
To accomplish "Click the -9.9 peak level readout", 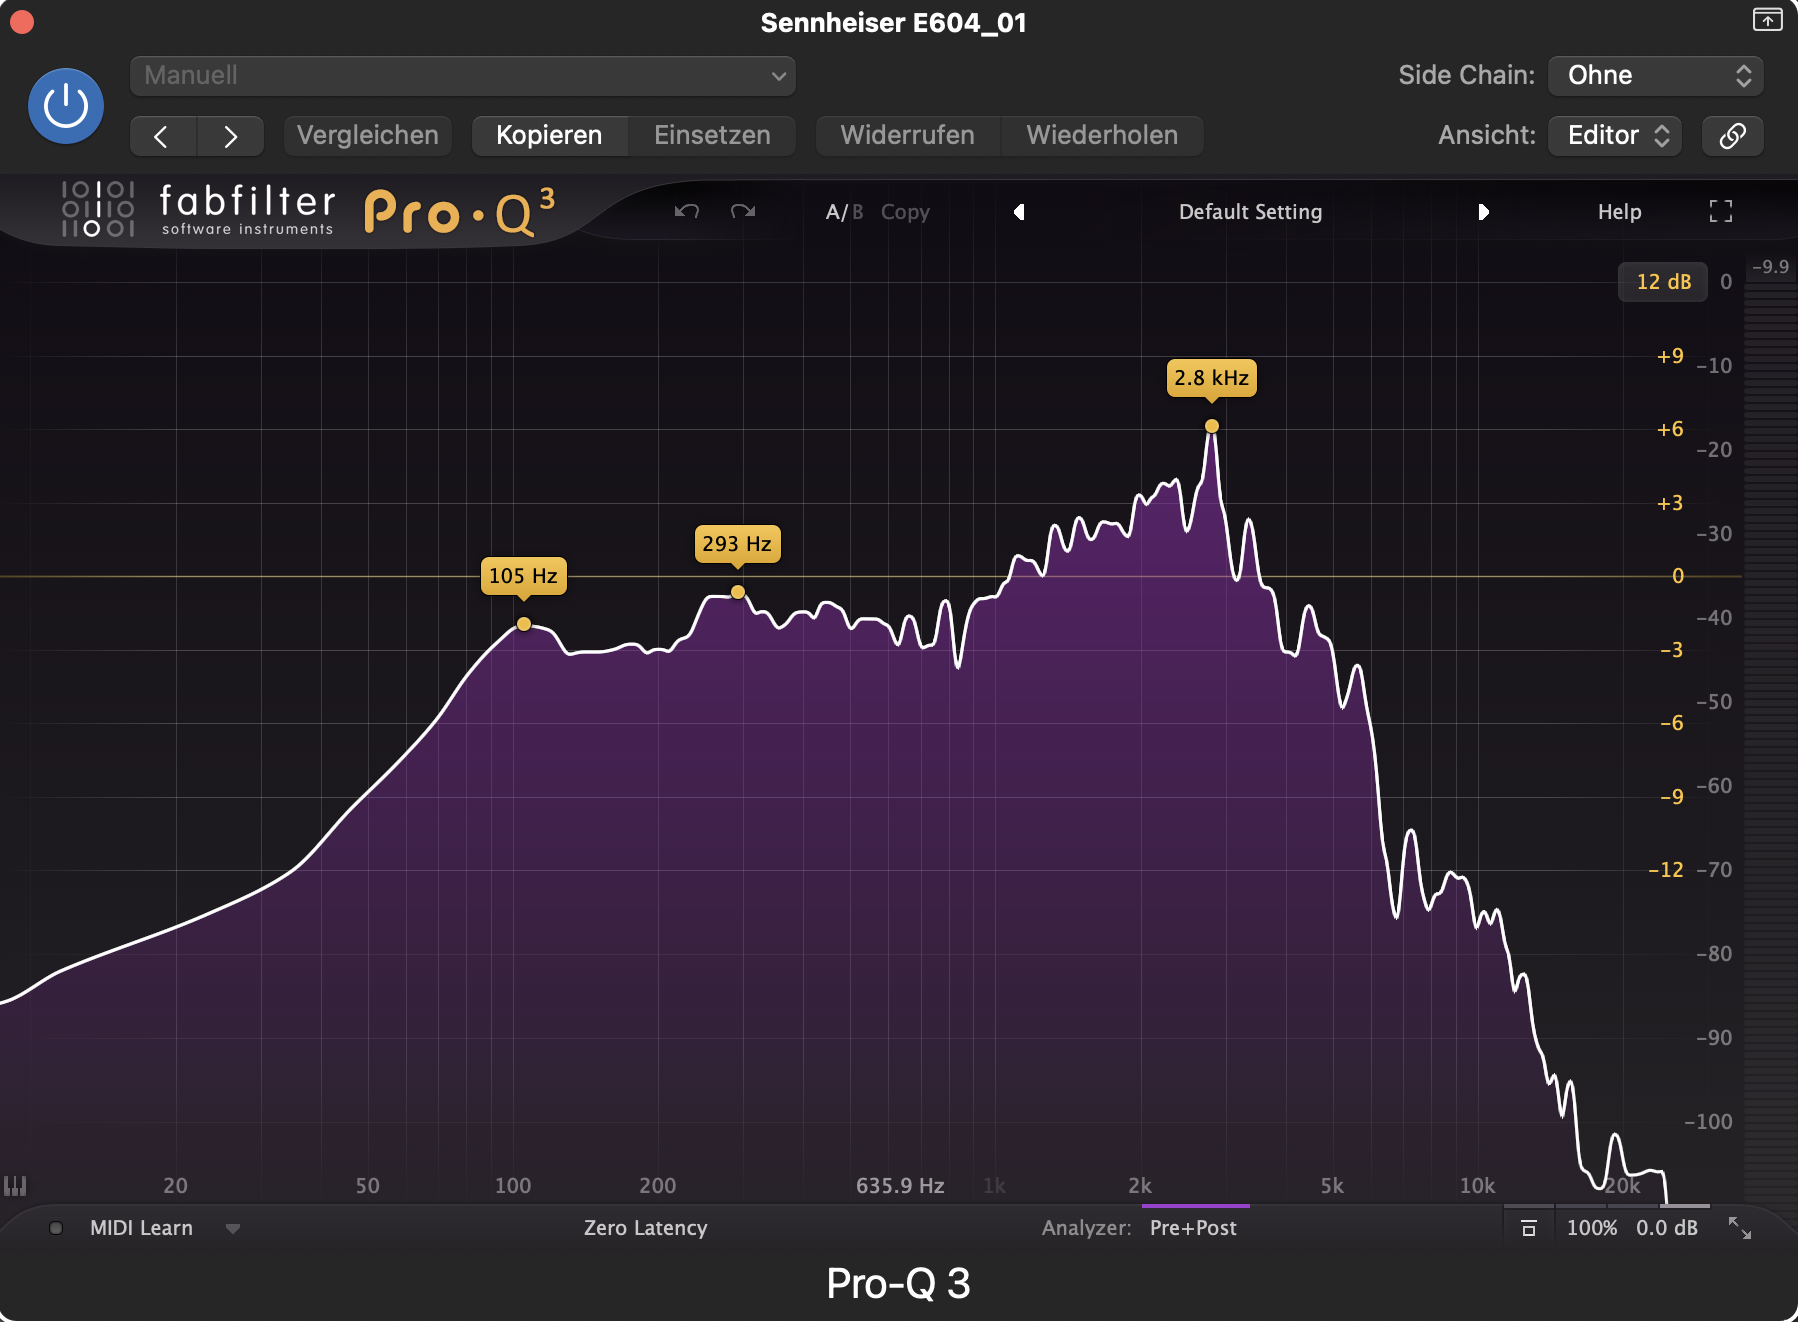I will coord(1770,267).
